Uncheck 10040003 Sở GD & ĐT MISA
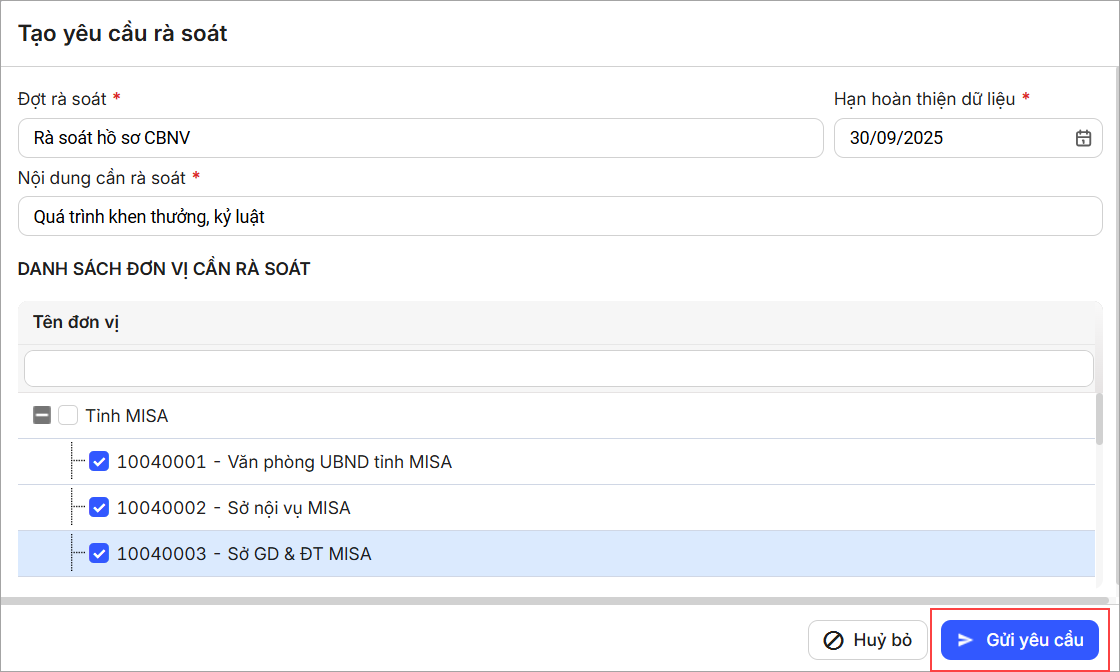The height and width of the screenshot is (672, 1120). [x=99, y=553]
